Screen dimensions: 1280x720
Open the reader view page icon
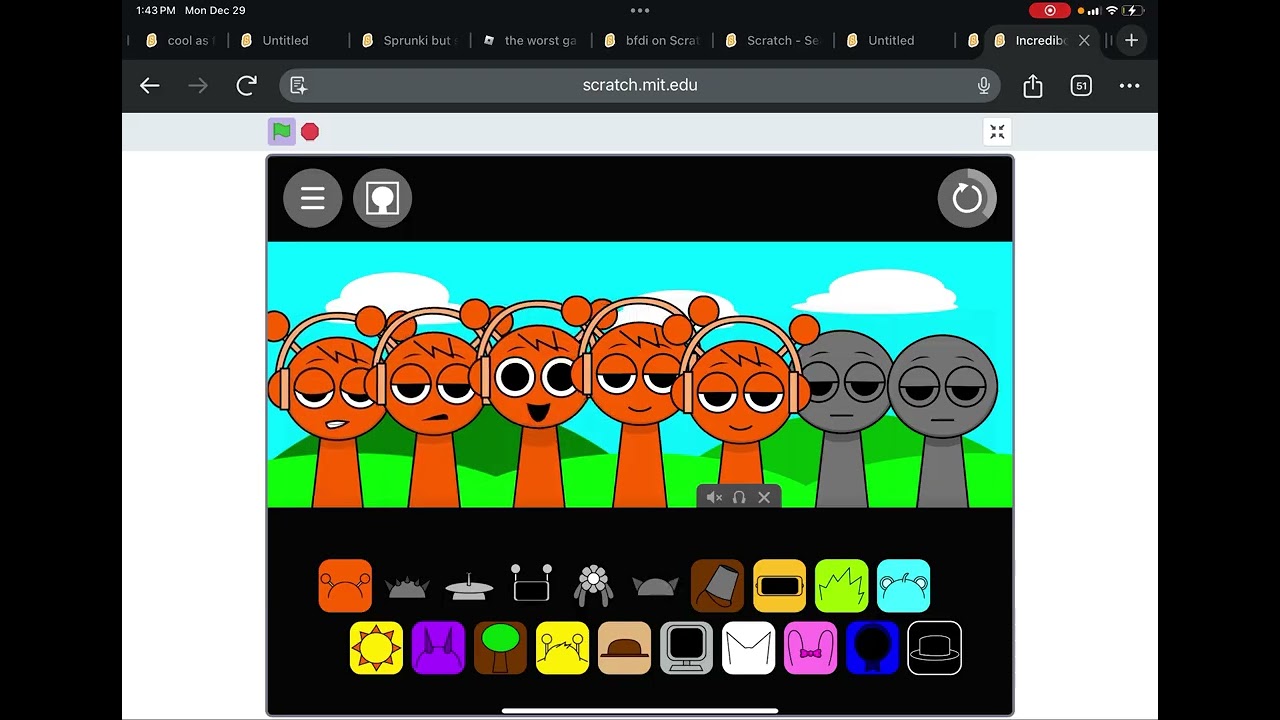pyautogui.click(x=298, y=86)
